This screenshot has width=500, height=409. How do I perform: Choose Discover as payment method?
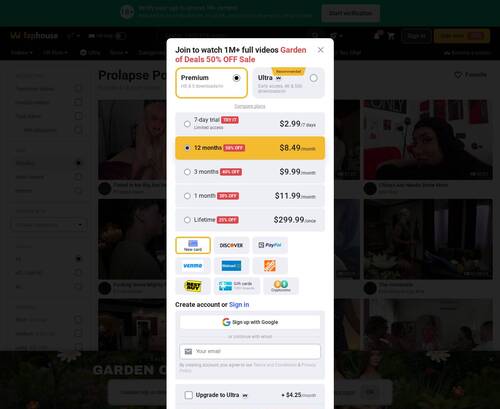(x=231, y=245)
